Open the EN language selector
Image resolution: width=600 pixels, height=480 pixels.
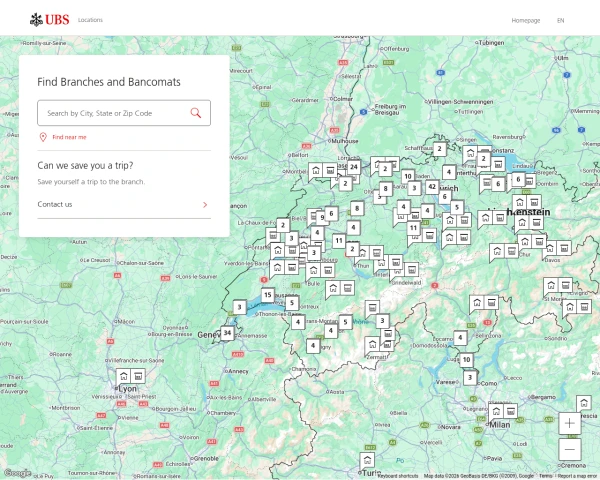tap(561, 21)
